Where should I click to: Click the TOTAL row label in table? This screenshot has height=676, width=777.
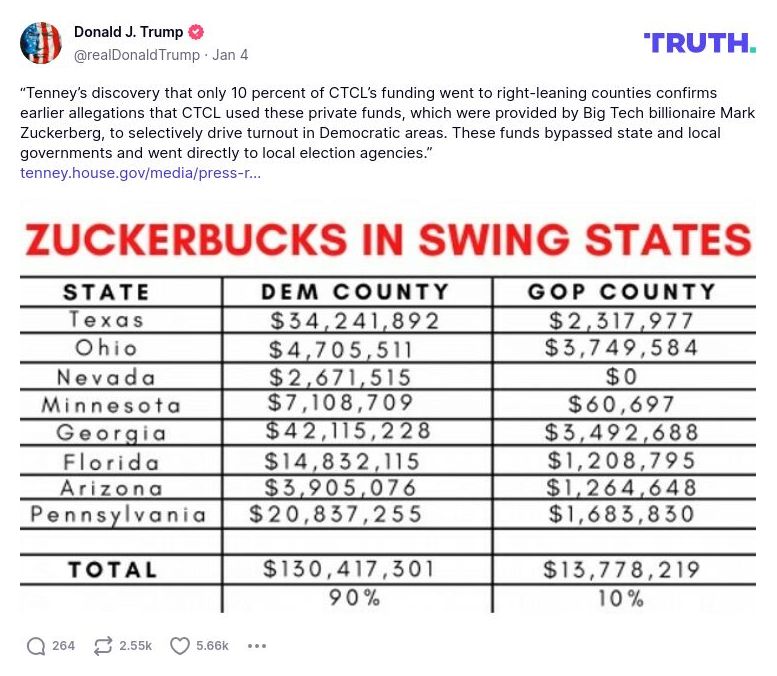click(112, 569)
